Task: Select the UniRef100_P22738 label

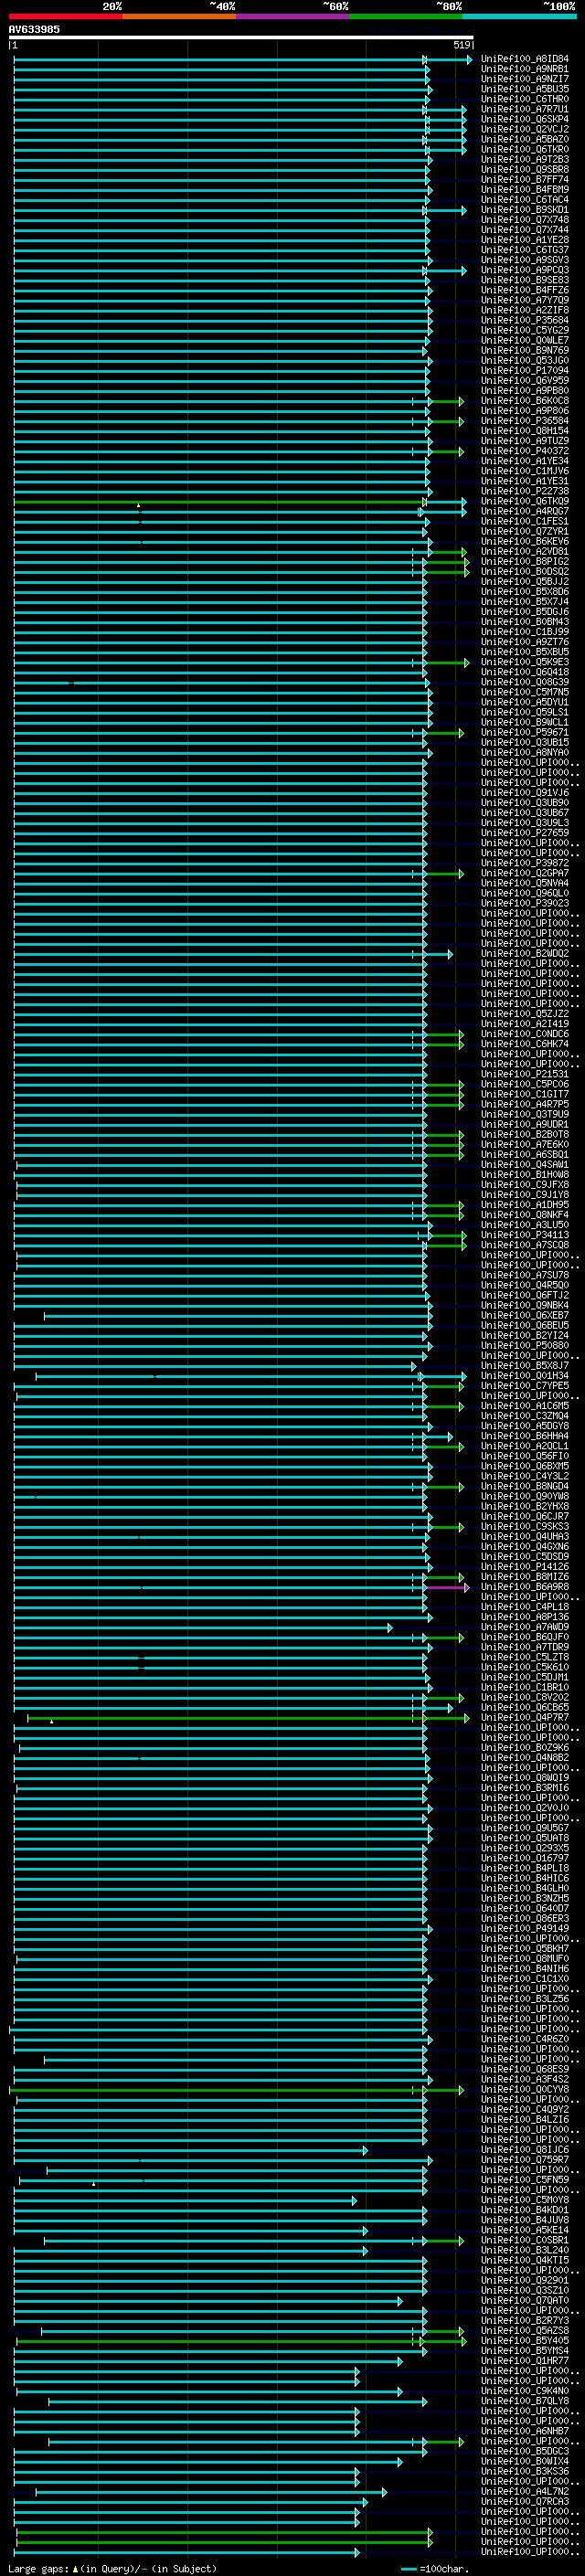Action: pyautogui.click(x=525, y=491)
